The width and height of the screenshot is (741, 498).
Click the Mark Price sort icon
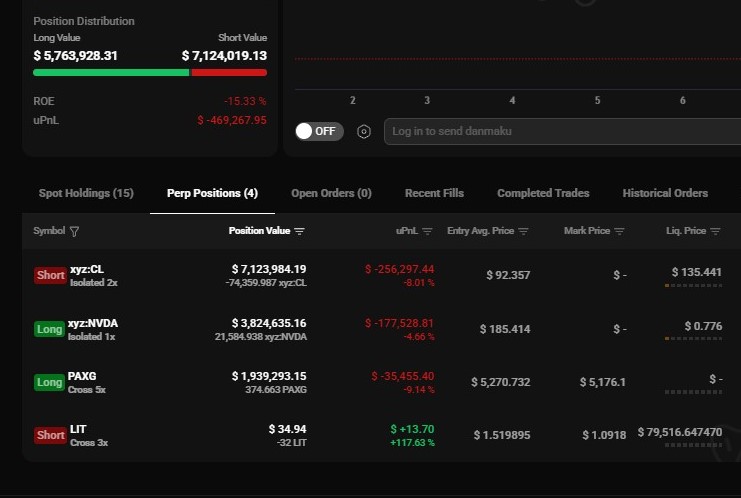pos(619,231)
